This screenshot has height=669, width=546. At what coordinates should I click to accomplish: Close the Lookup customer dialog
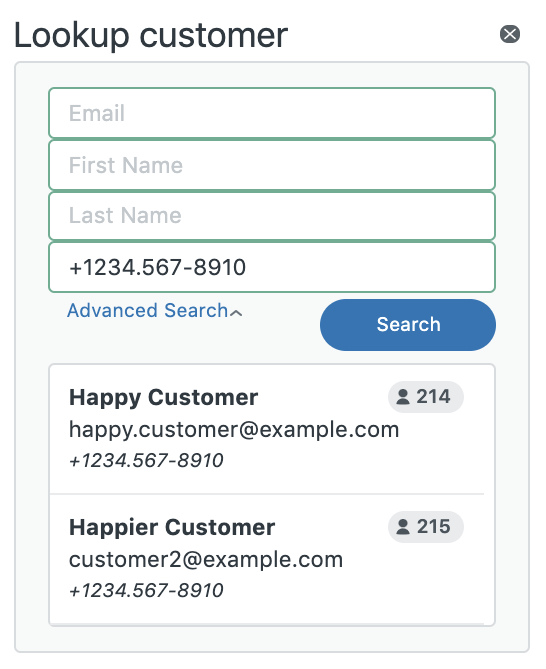tap(510, 34)
